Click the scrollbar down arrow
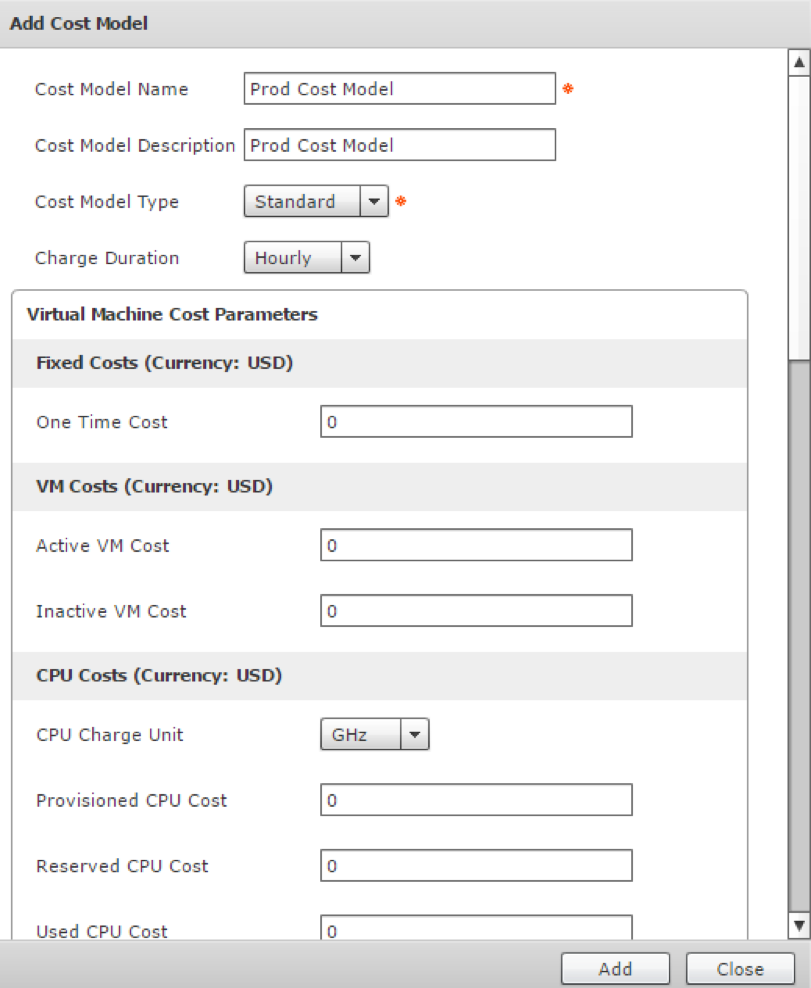 pyautogui.click(x=799, y=925)
